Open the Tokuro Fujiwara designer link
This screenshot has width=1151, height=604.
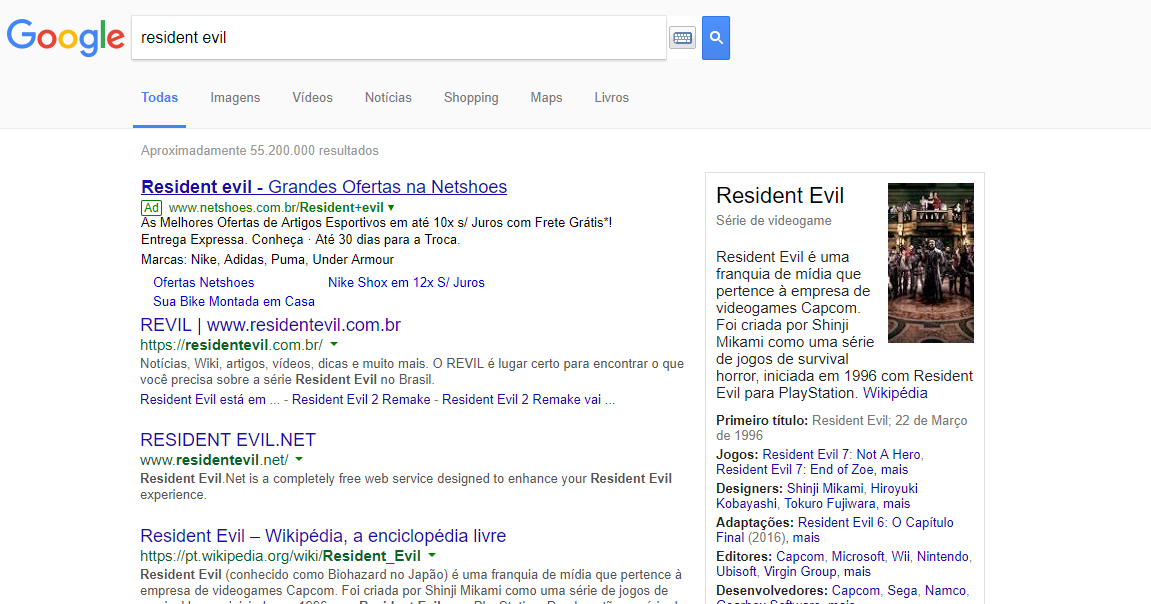click(829, 503)
